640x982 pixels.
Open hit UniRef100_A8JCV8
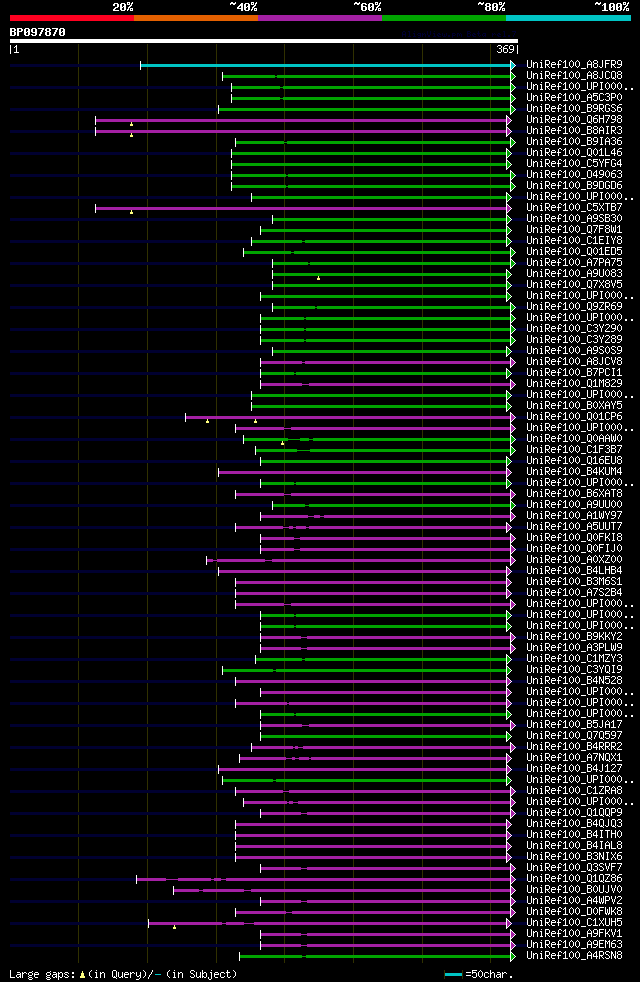tap(574, 362)
